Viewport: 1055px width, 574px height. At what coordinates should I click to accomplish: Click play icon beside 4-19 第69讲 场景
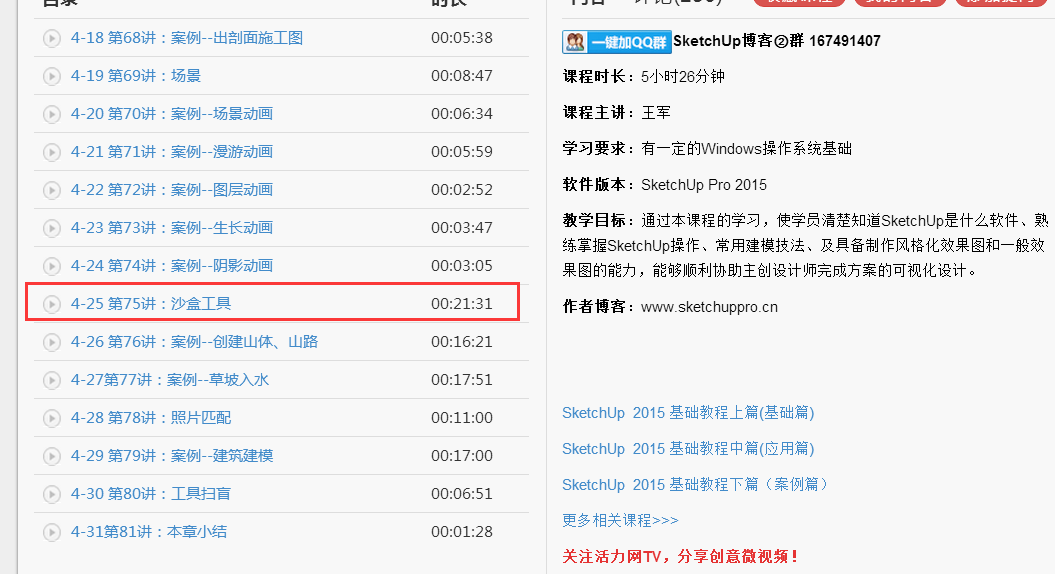[52, 76]
